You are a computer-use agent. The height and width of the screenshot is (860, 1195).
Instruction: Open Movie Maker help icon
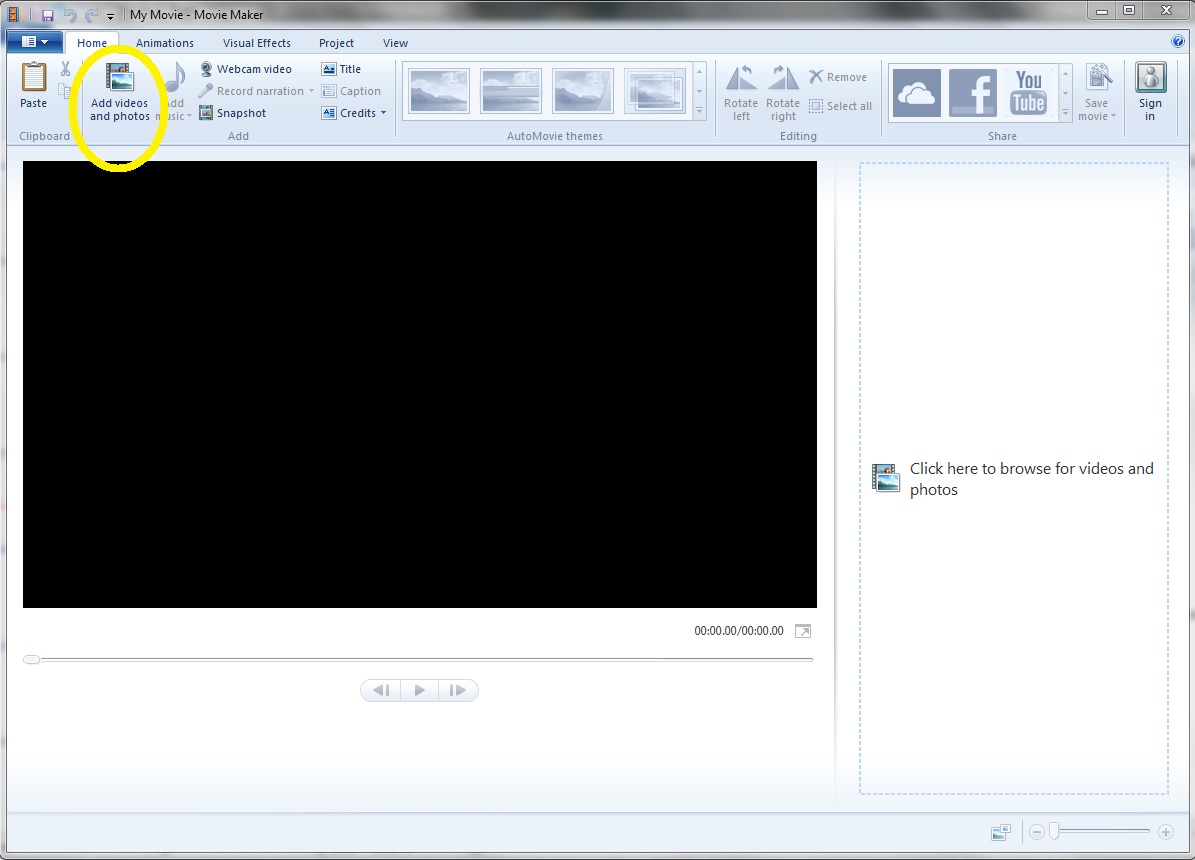tap(1178, 42)
